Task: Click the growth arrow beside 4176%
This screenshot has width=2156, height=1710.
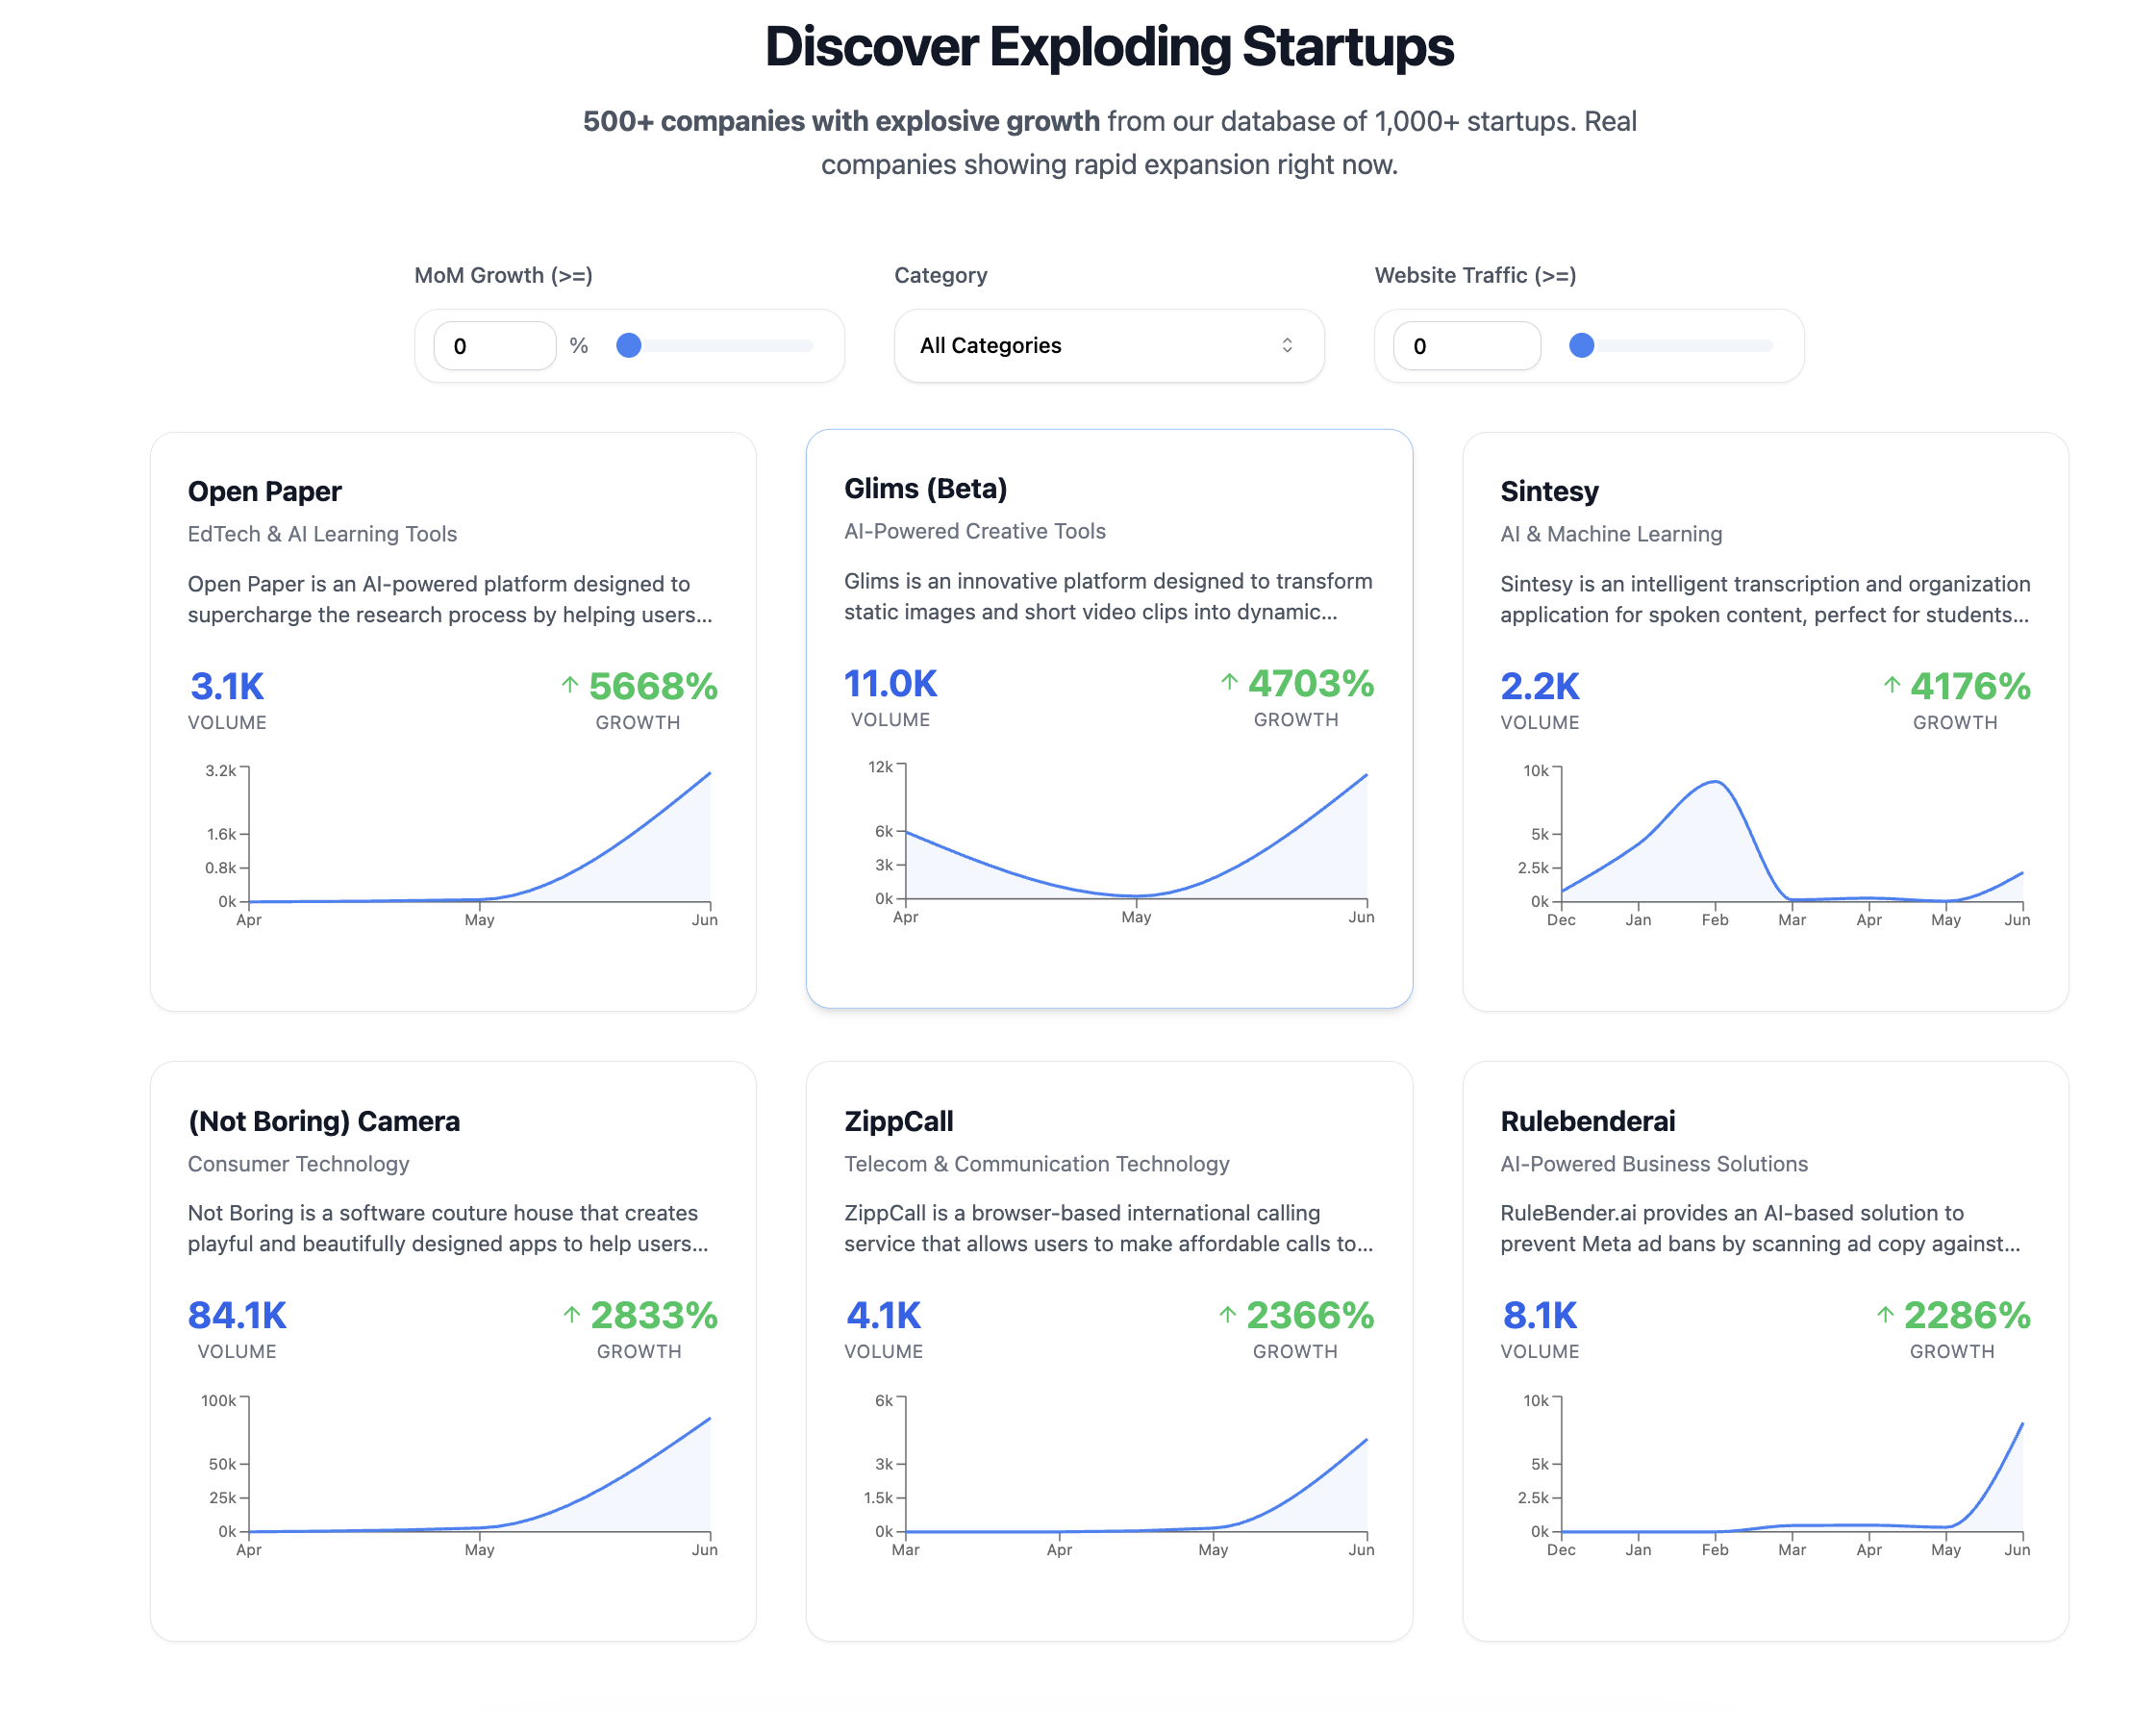Action: (1891, 685)
